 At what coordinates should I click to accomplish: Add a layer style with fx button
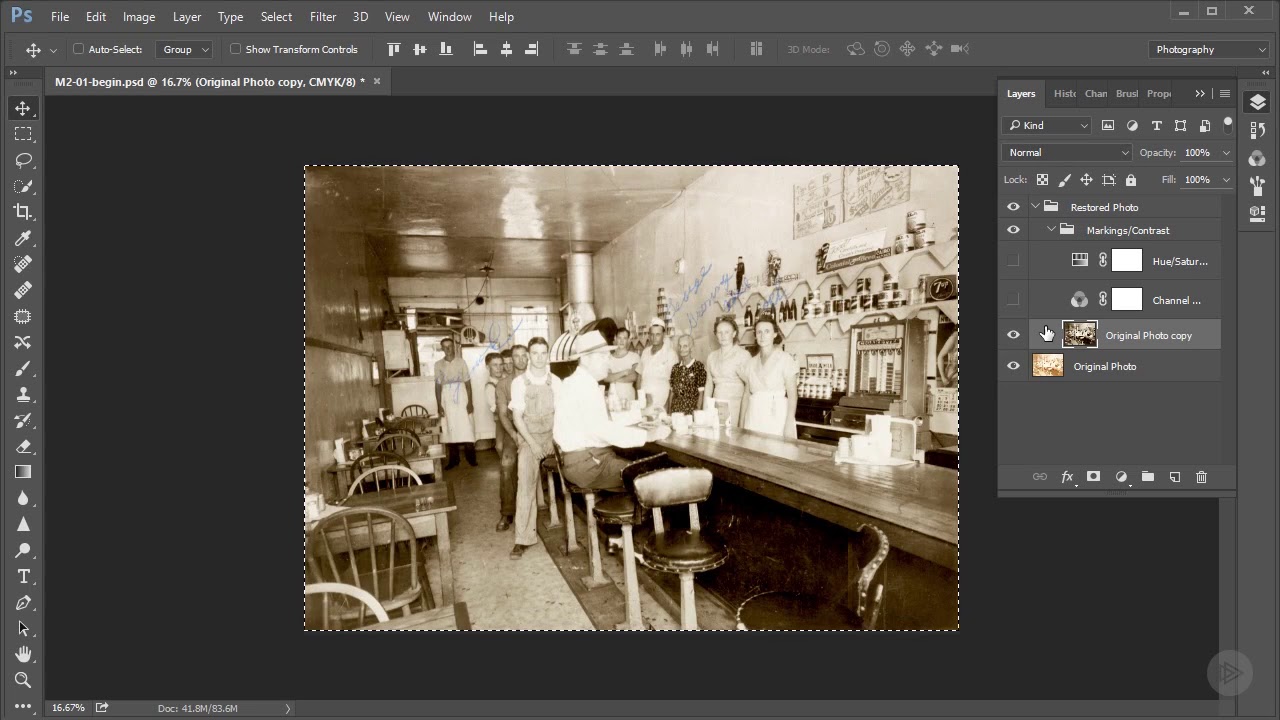pyautogui.click(x=1067, y=477)
